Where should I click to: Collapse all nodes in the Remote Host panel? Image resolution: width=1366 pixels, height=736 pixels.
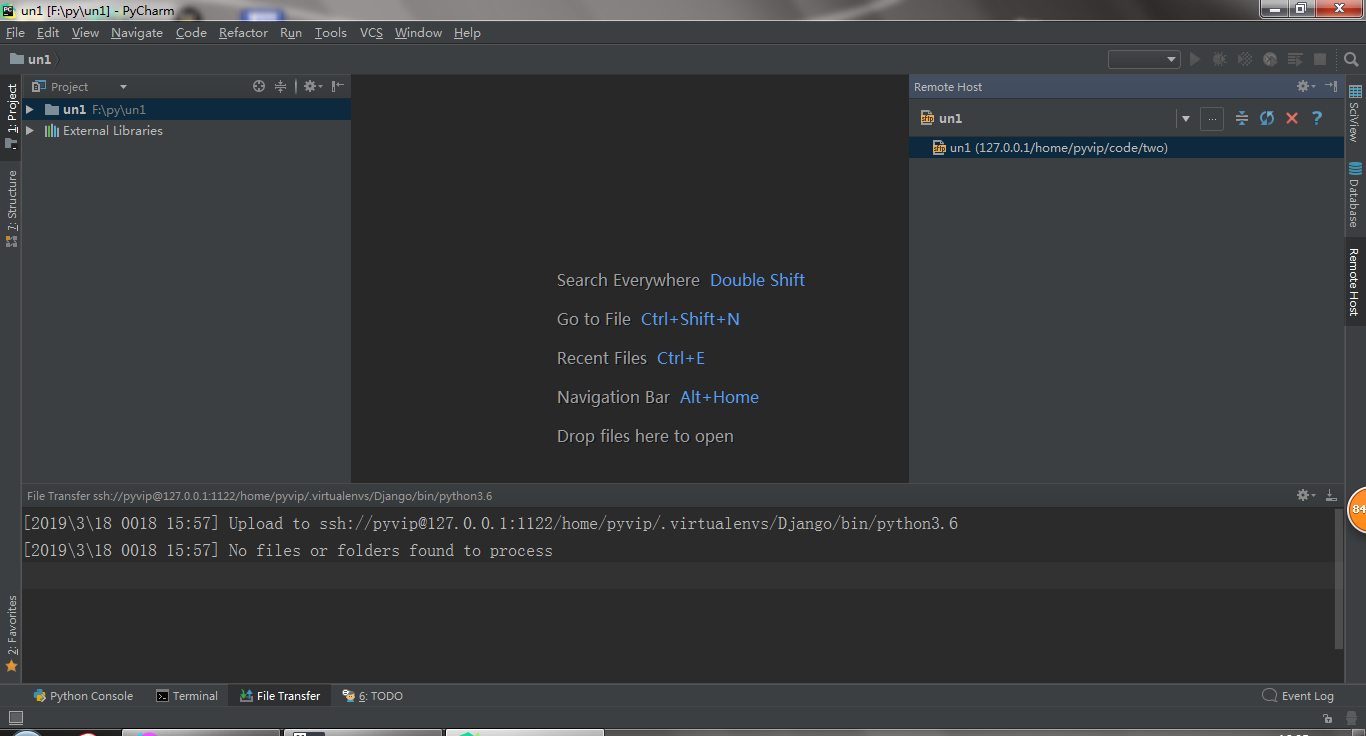[x=1242, y=118]
